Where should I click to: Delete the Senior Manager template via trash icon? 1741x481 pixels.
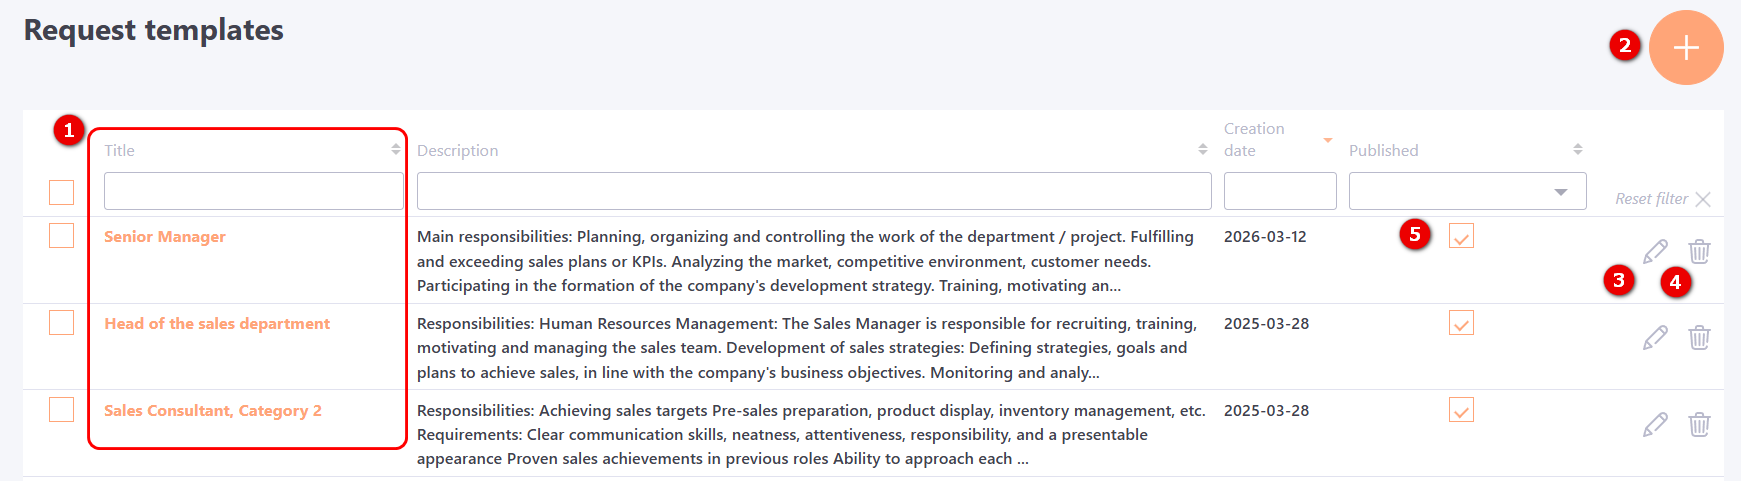click(x=1699, y=250)
